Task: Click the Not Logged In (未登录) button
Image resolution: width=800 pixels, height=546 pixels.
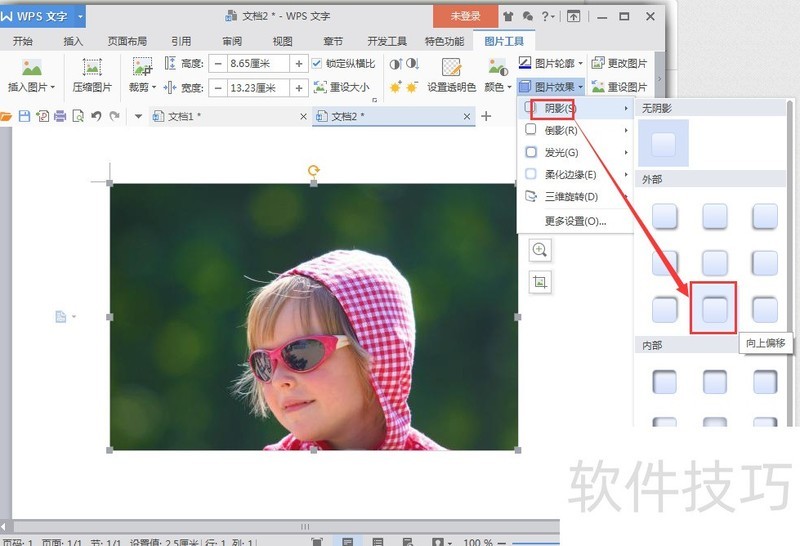Action: click(465, 16)
